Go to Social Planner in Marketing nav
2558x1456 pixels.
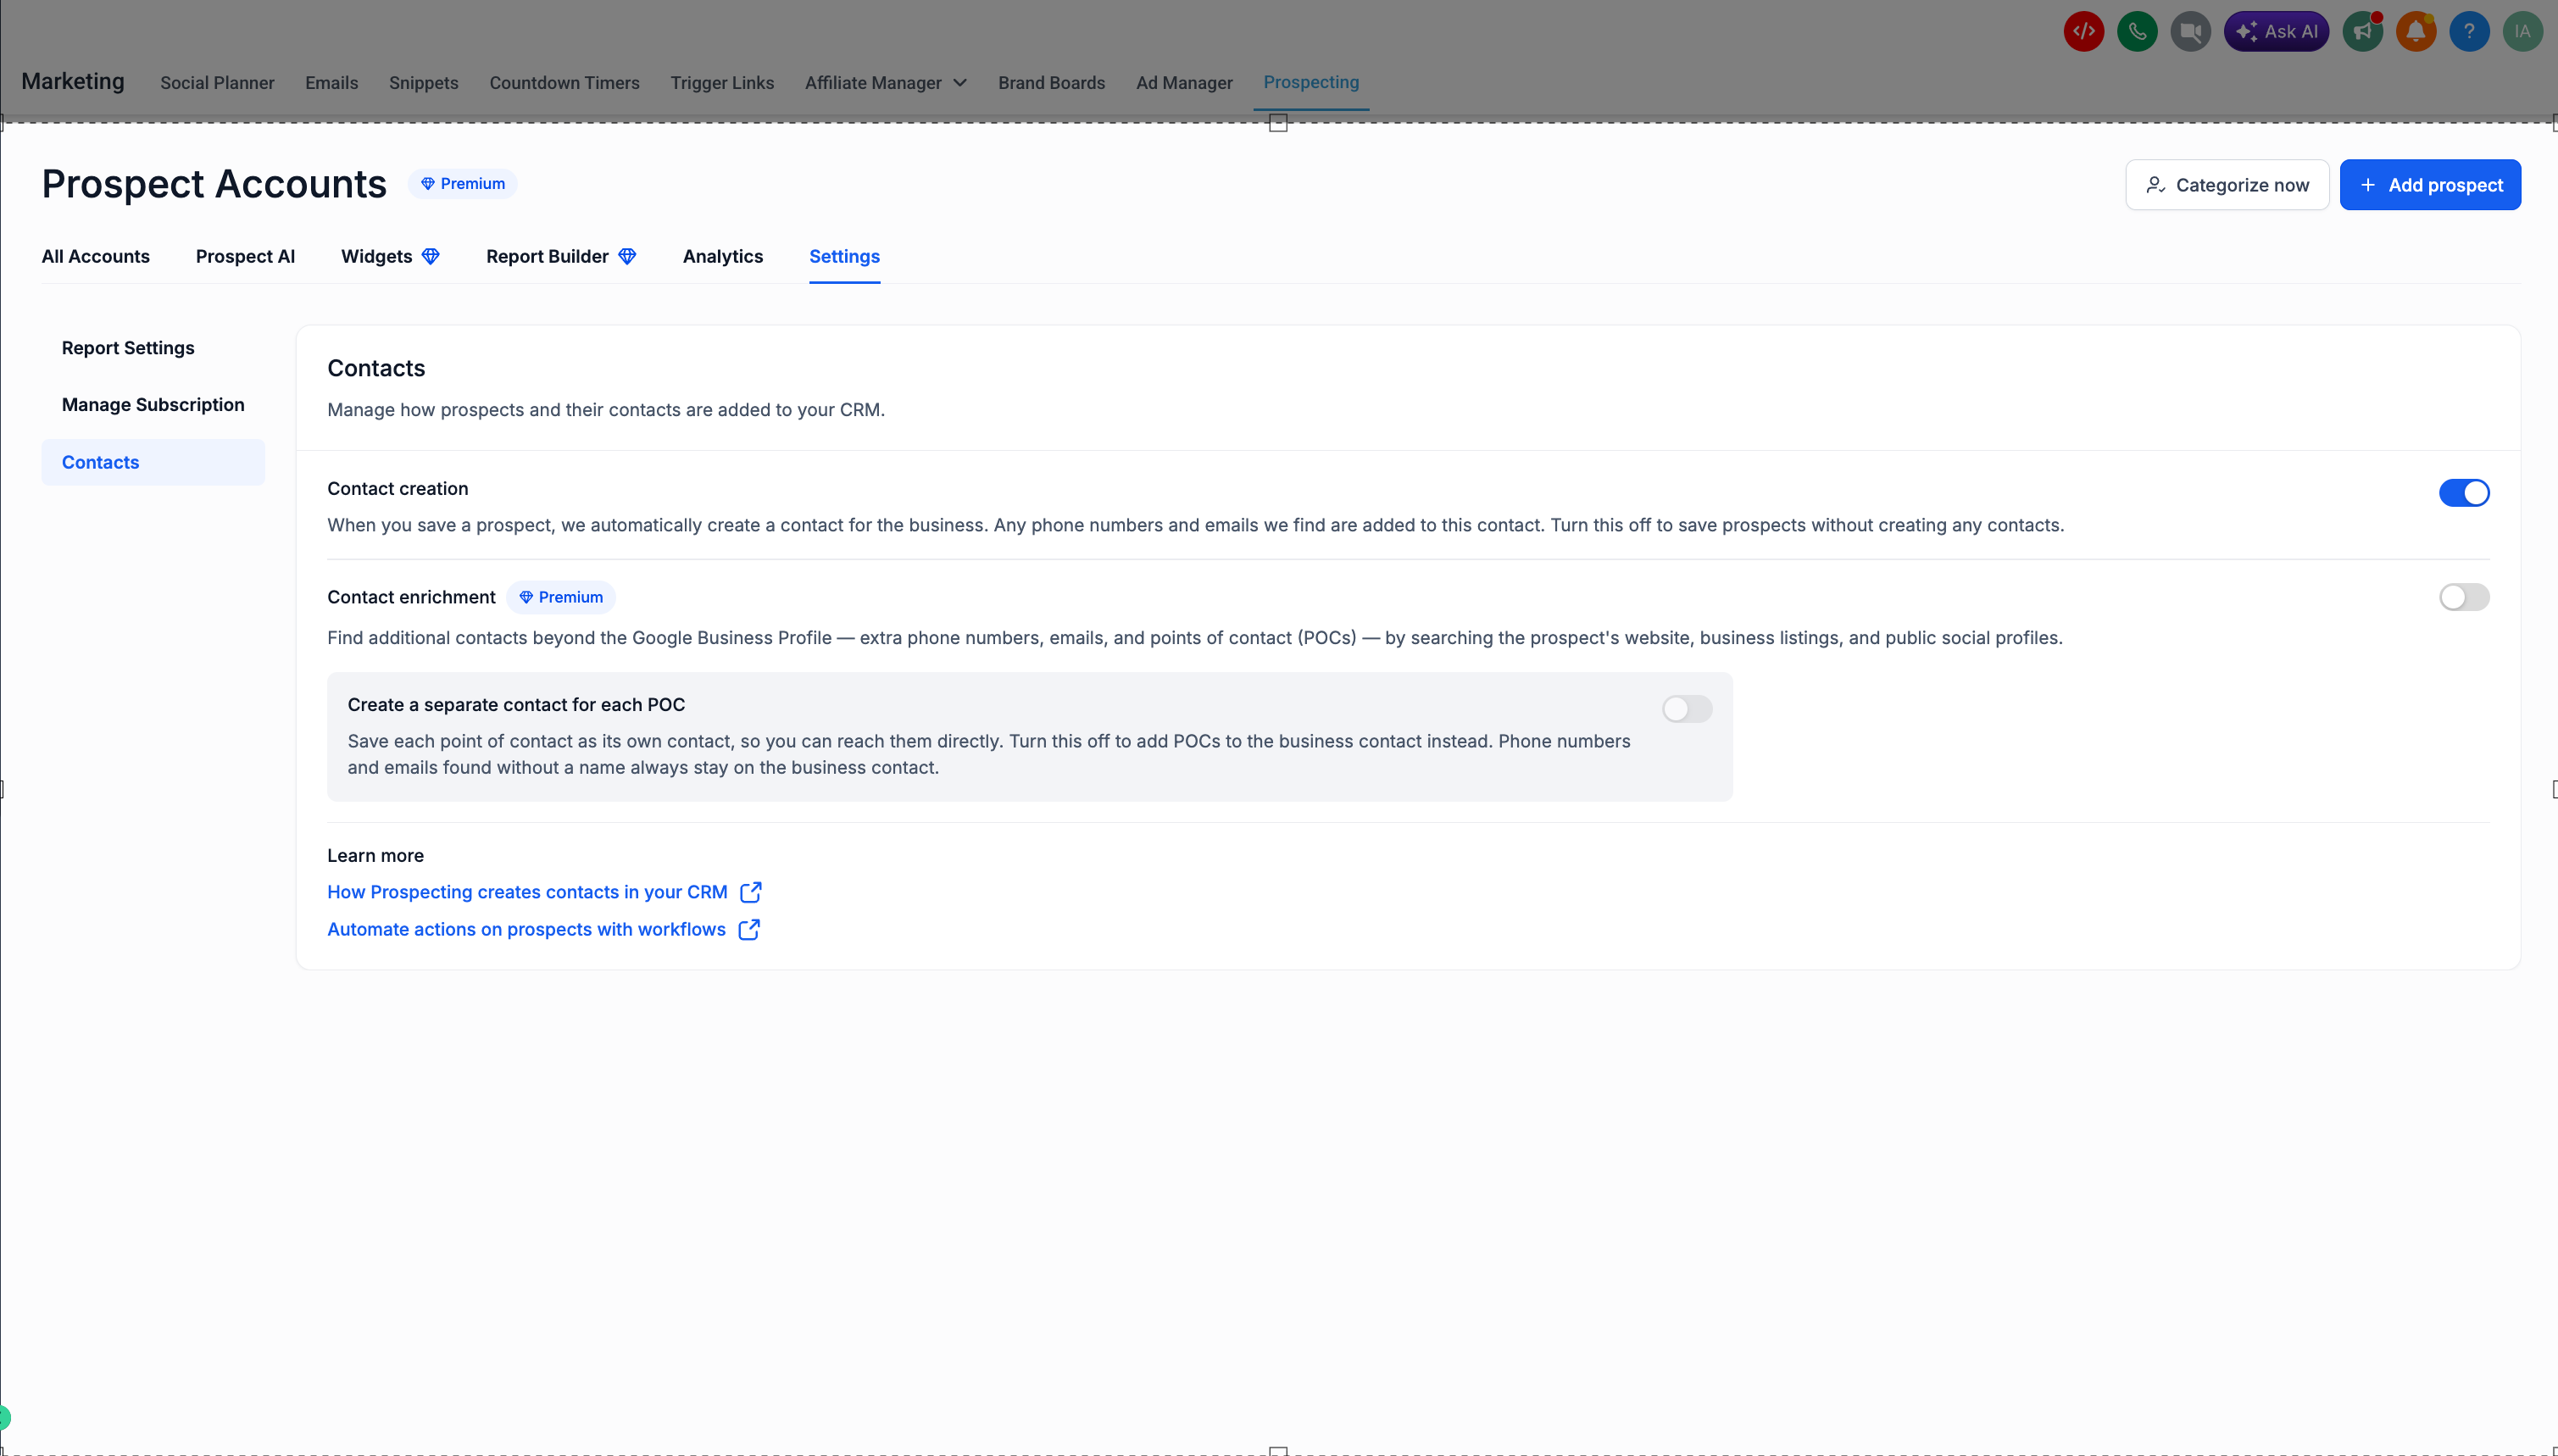(217, 83)
